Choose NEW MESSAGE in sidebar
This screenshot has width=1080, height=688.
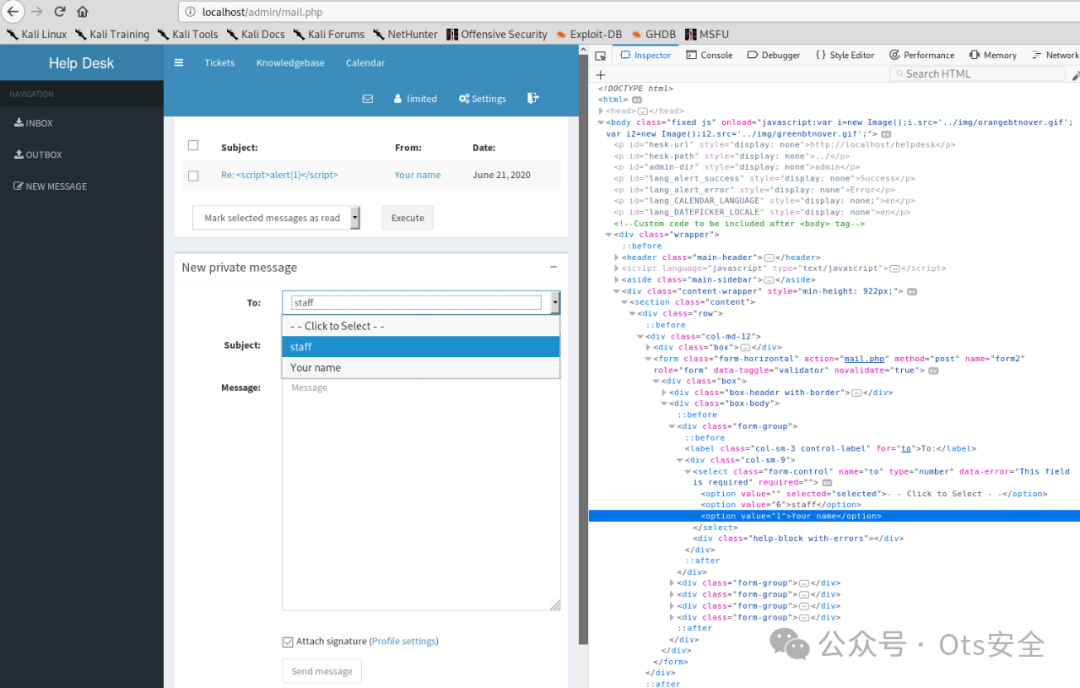(x=50, y=187)
